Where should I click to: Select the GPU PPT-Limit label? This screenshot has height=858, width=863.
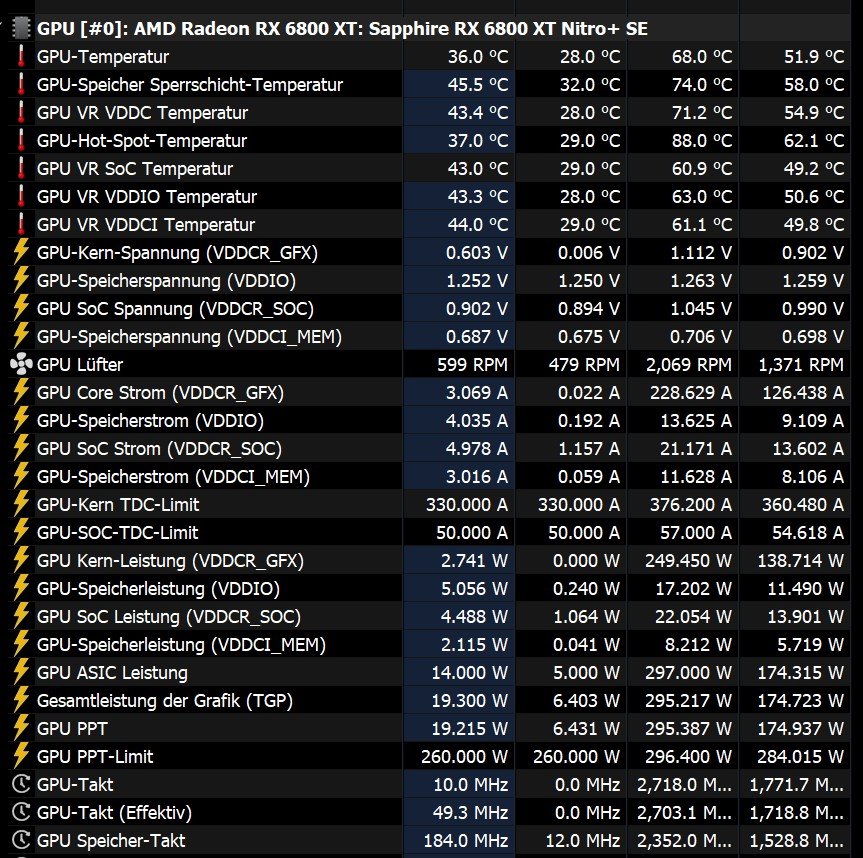(95, 756)
